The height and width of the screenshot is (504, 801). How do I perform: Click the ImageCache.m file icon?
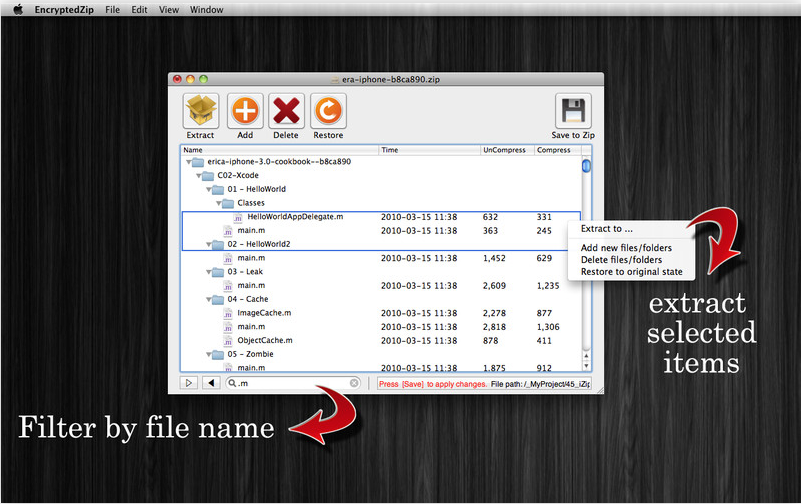tap(228, 314)
